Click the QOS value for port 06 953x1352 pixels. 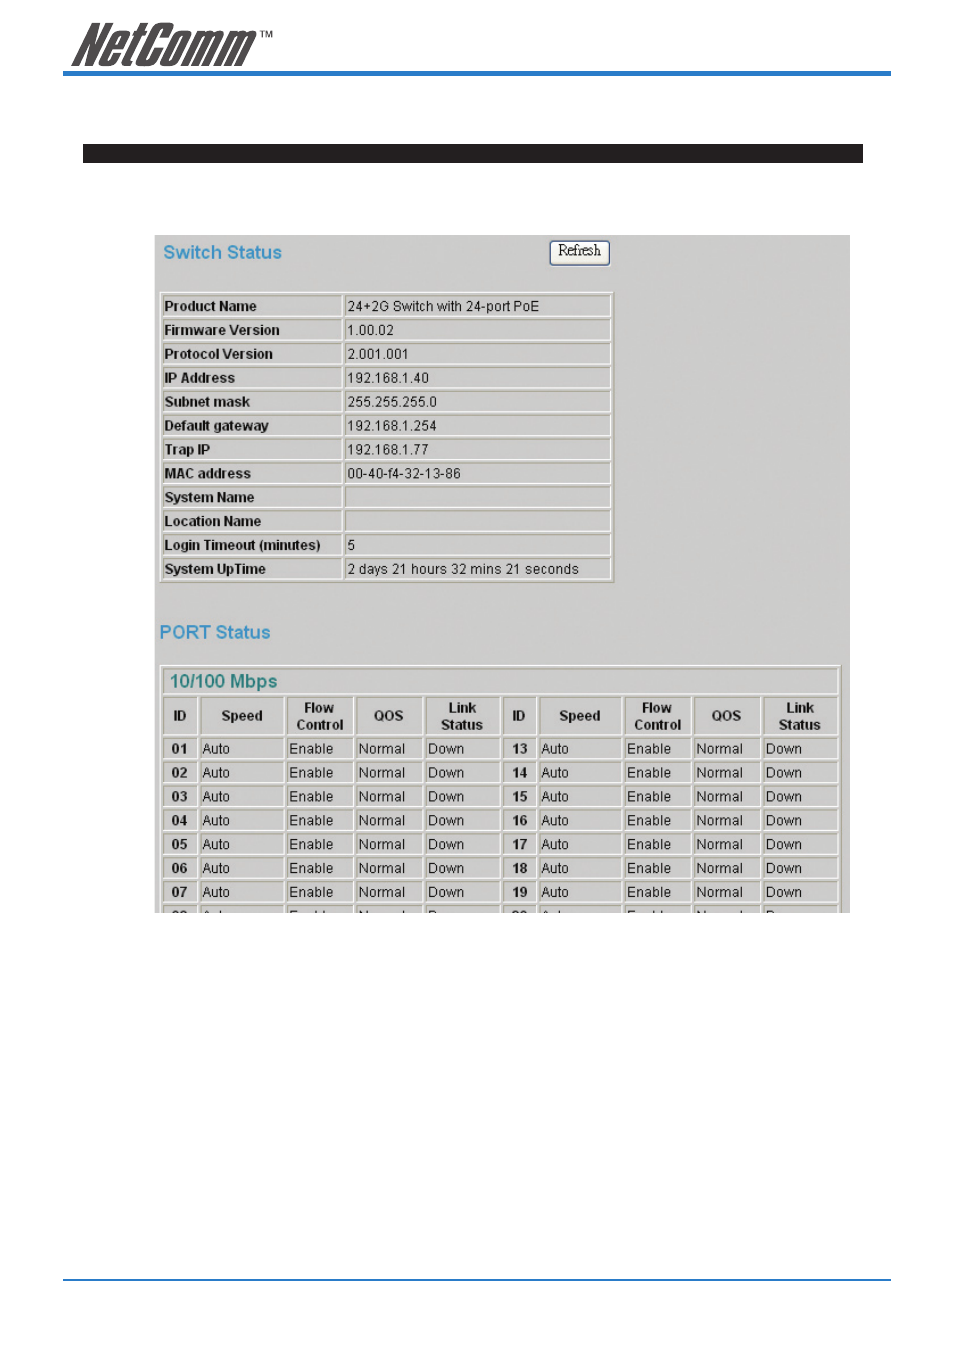coord(388,869)
